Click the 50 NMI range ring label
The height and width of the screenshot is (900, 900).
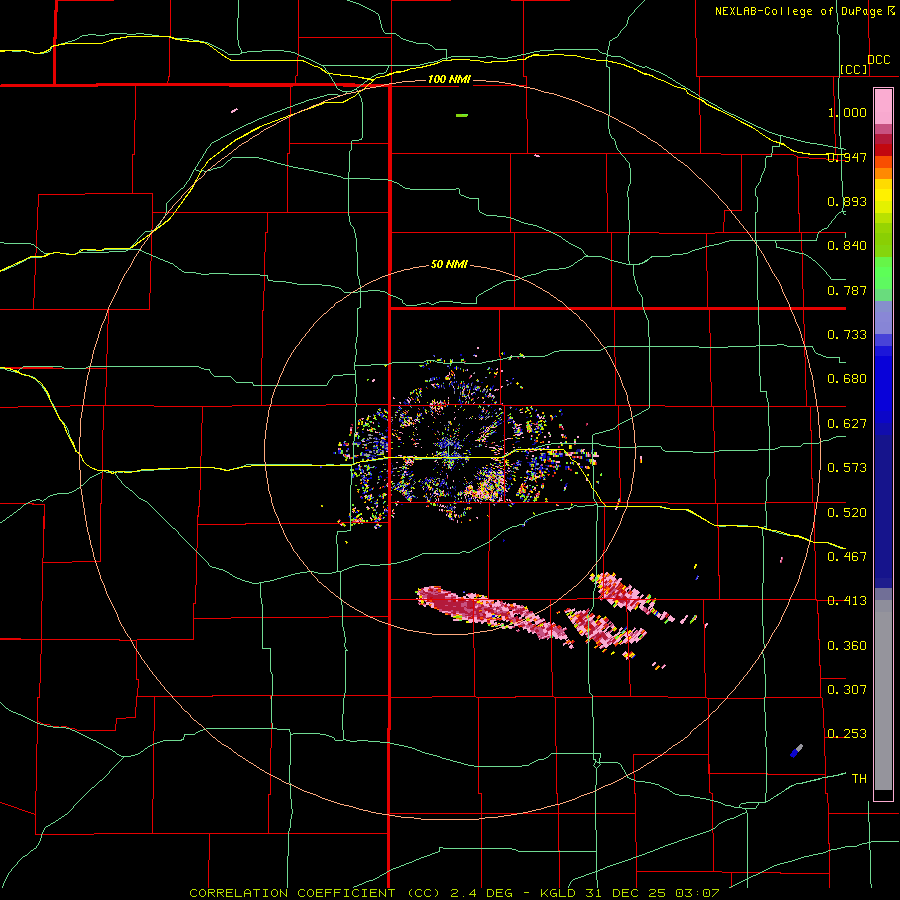click(x=449, y=264)
